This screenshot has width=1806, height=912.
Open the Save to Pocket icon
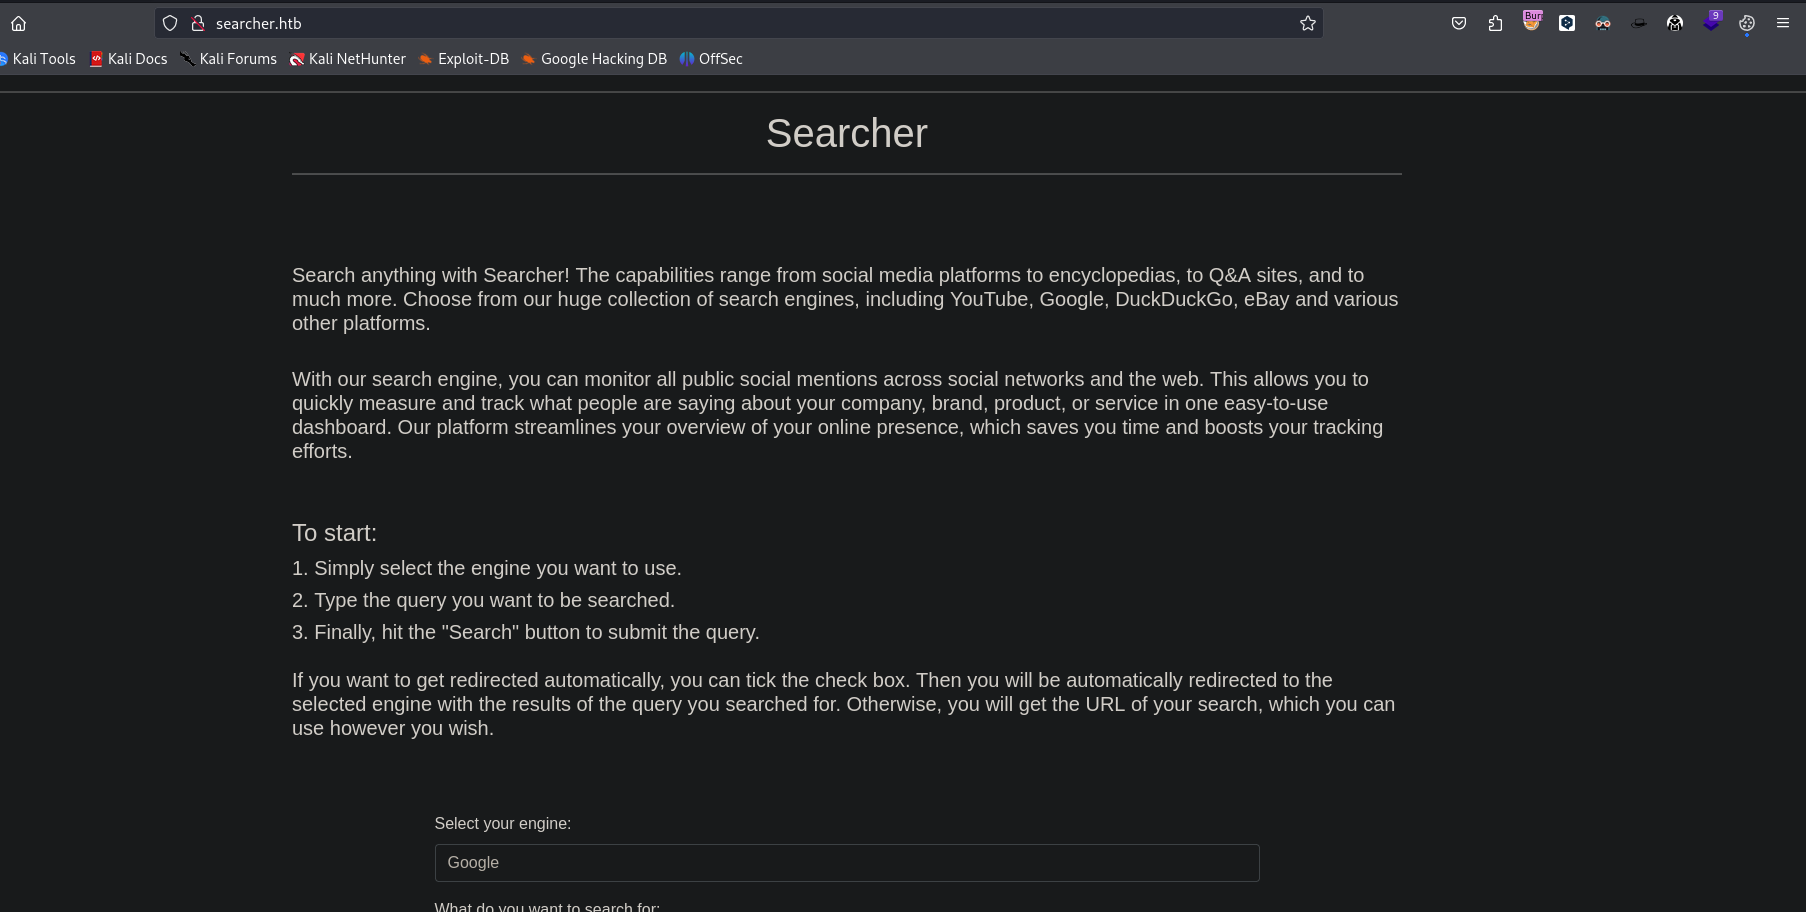1459,23
